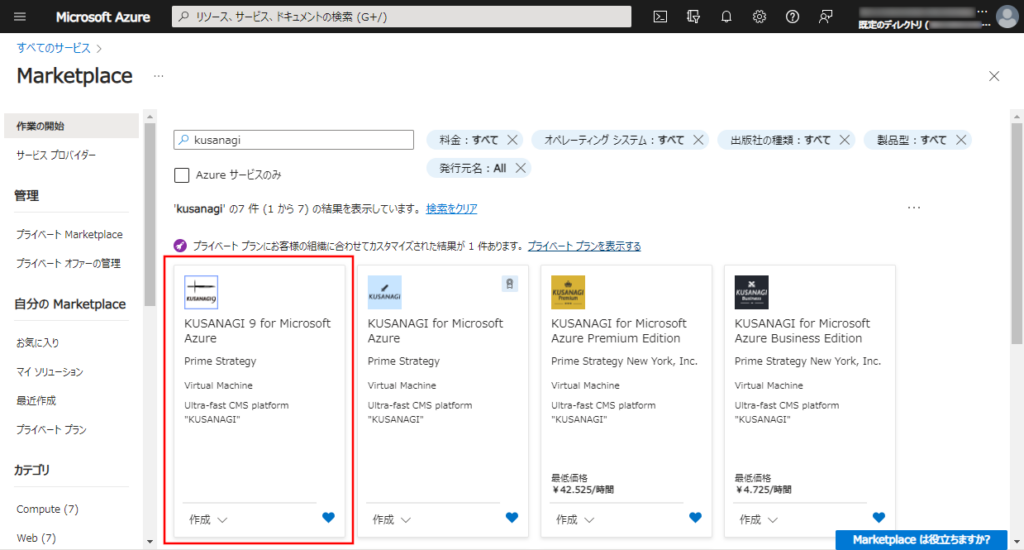The image size is (1024, 550).
Task: Open プライベート Marketplace in the sidebar
Action: [x=69, y=235]
